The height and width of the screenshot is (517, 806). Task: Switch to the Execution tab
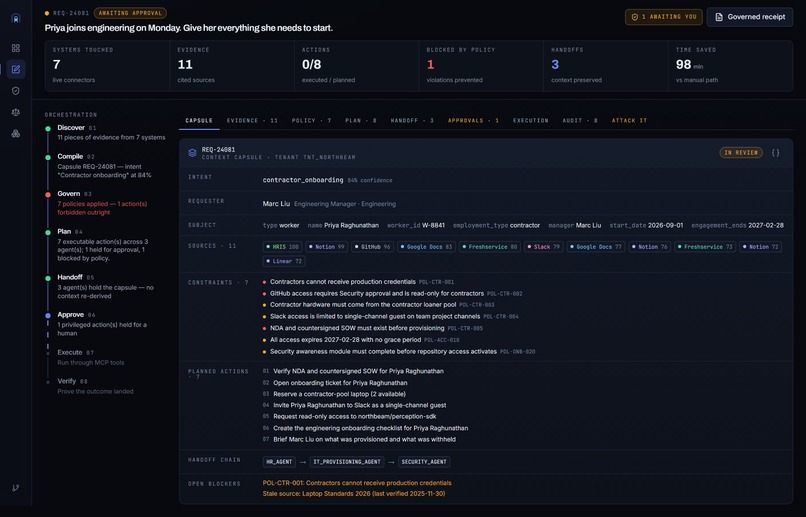click(x=530, y=121)
